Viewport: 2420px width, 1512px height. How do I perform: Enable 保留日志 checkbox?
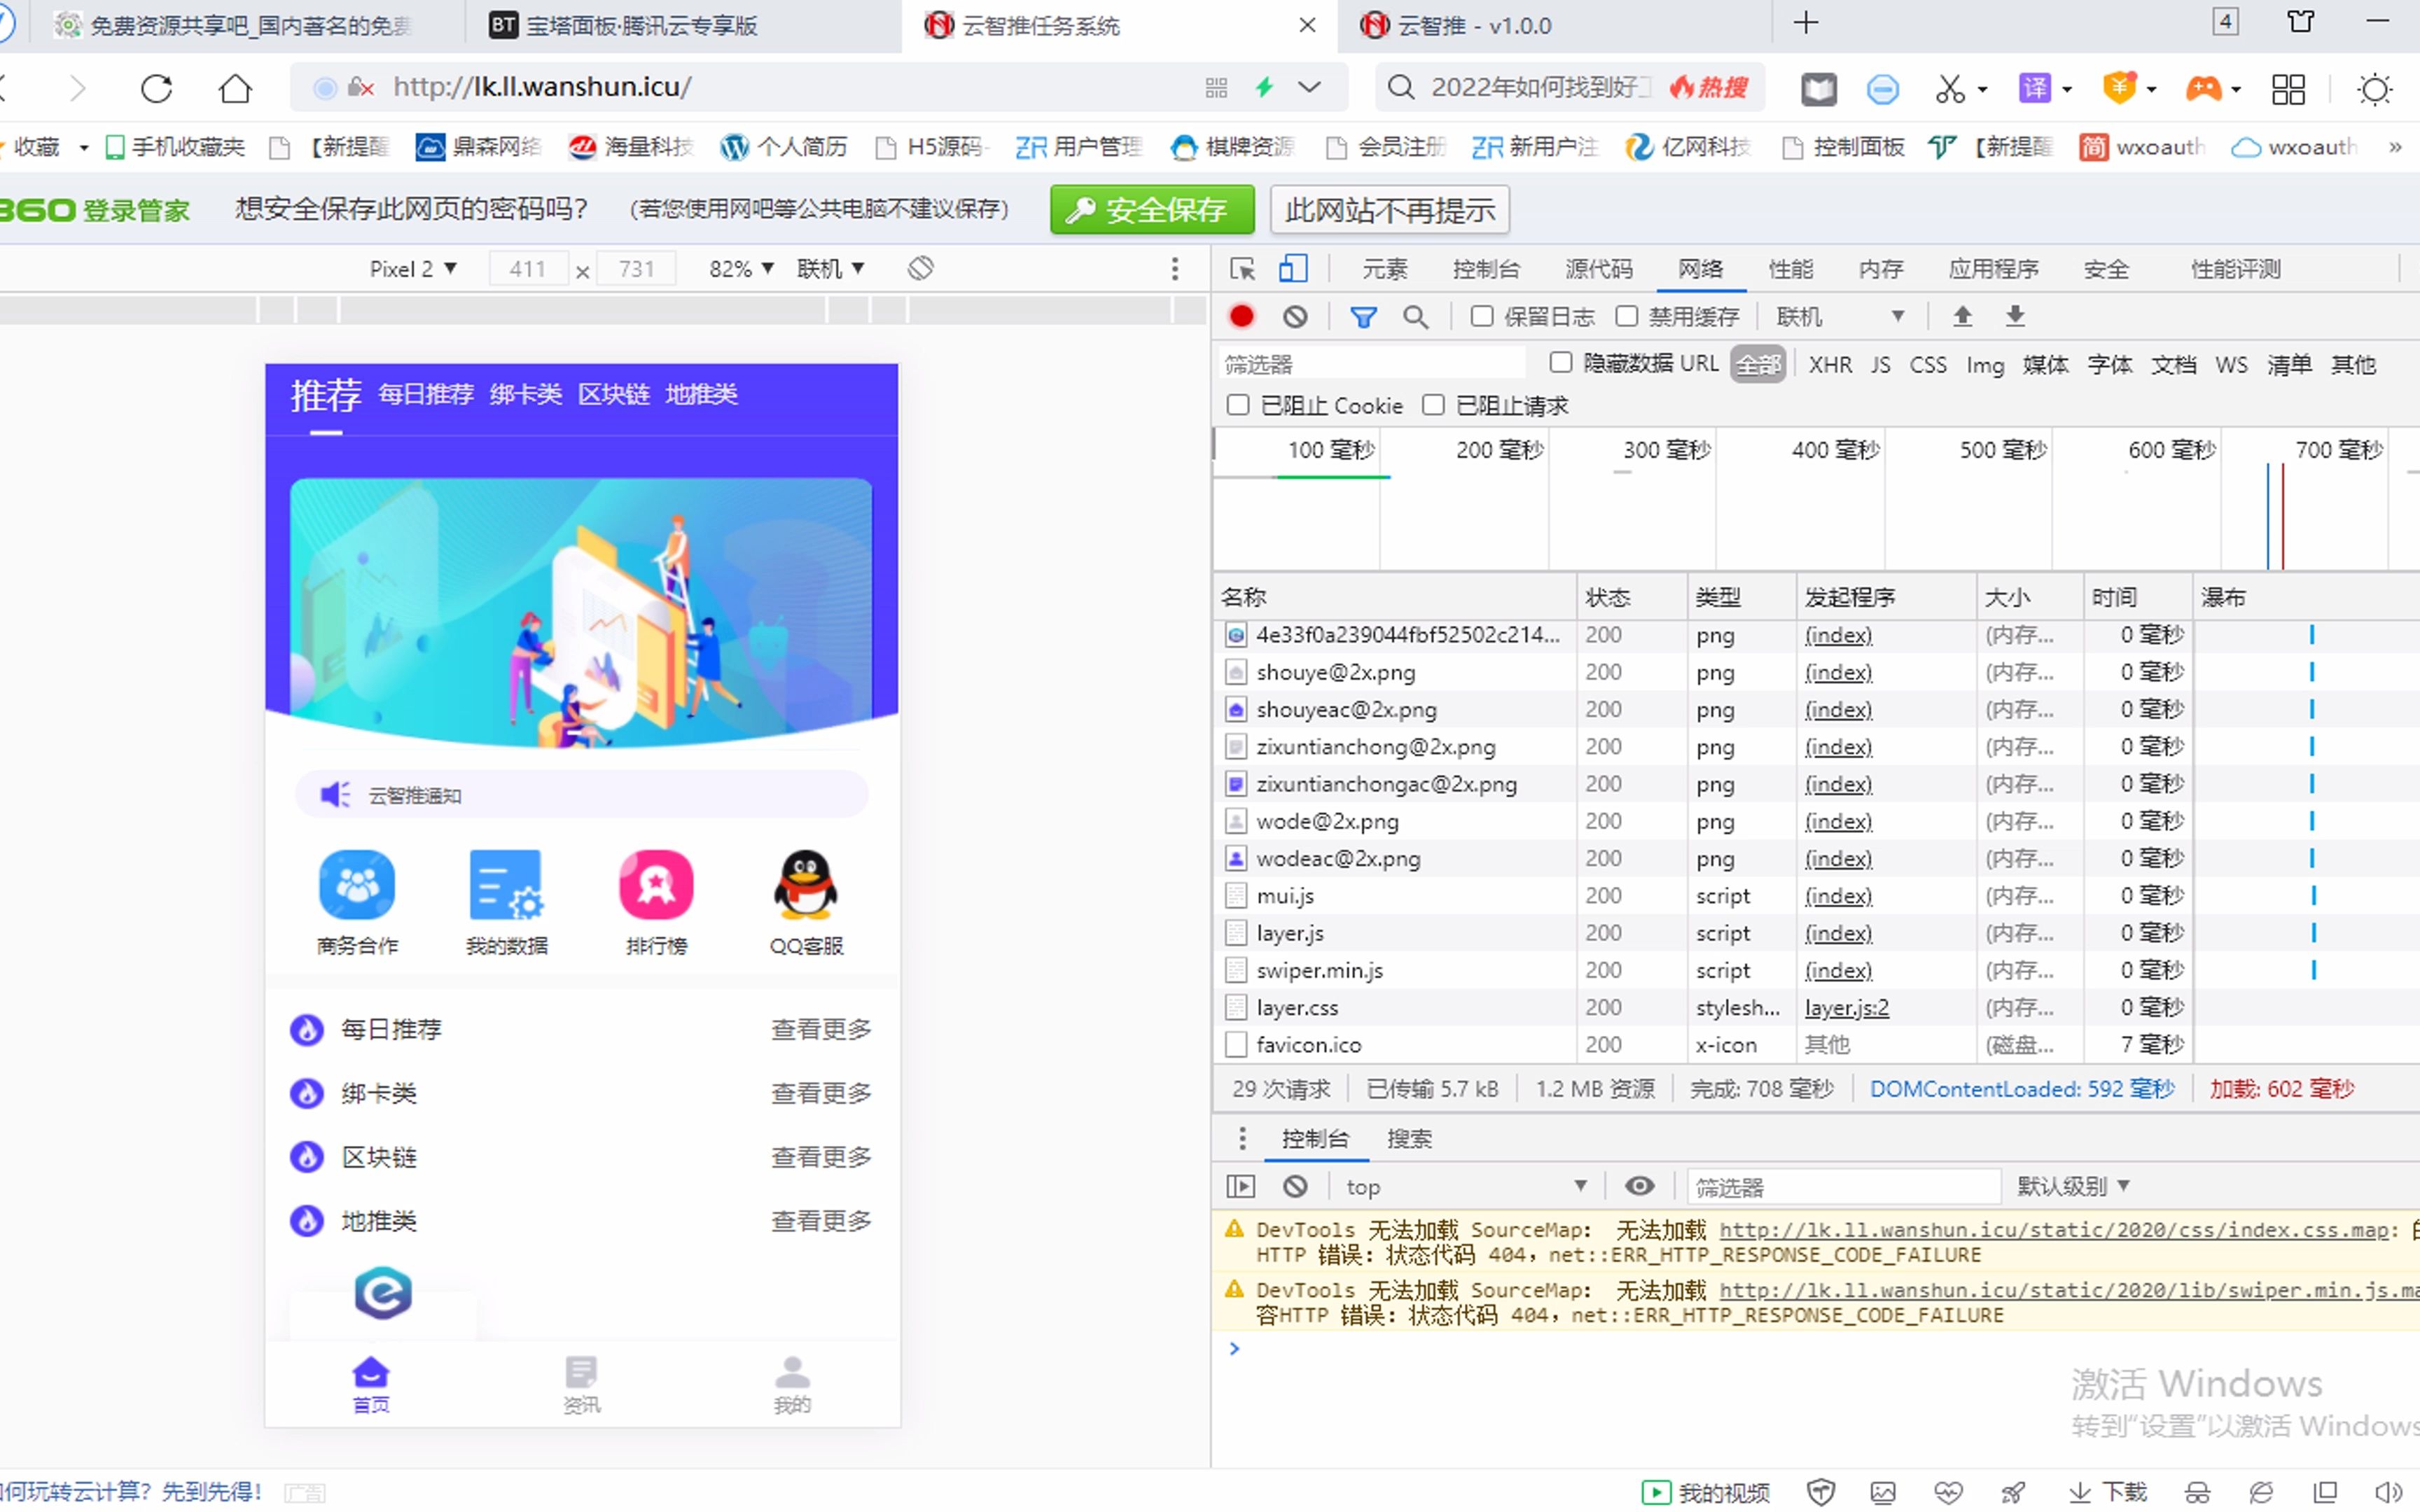(1482, 317)
